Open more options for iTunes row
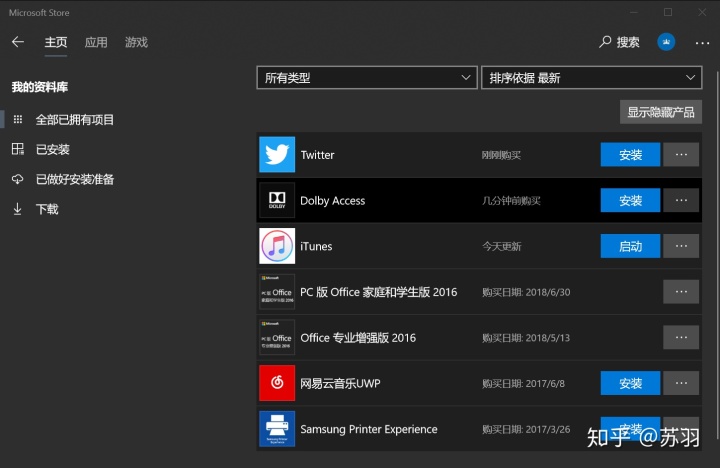Screen dimensions: 720x468 pyautogui.click(x=681, y=246)
